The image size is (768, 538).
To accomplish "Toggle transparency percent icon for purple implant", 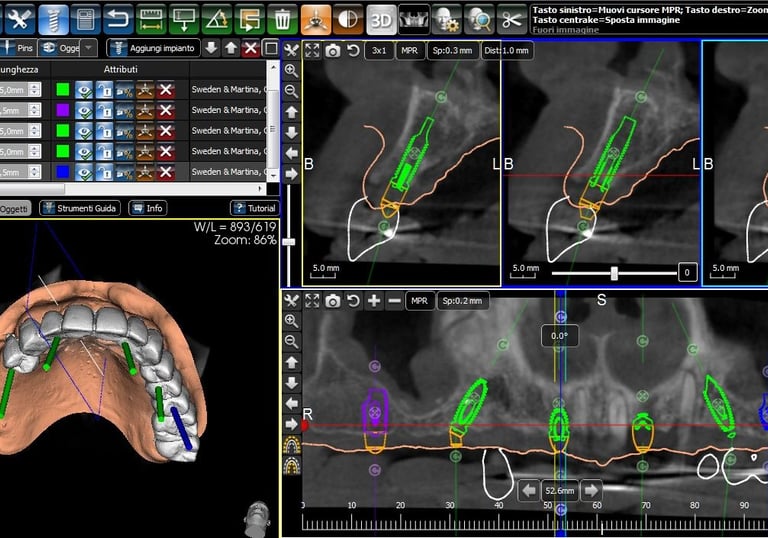I will (x=124, y=111).
